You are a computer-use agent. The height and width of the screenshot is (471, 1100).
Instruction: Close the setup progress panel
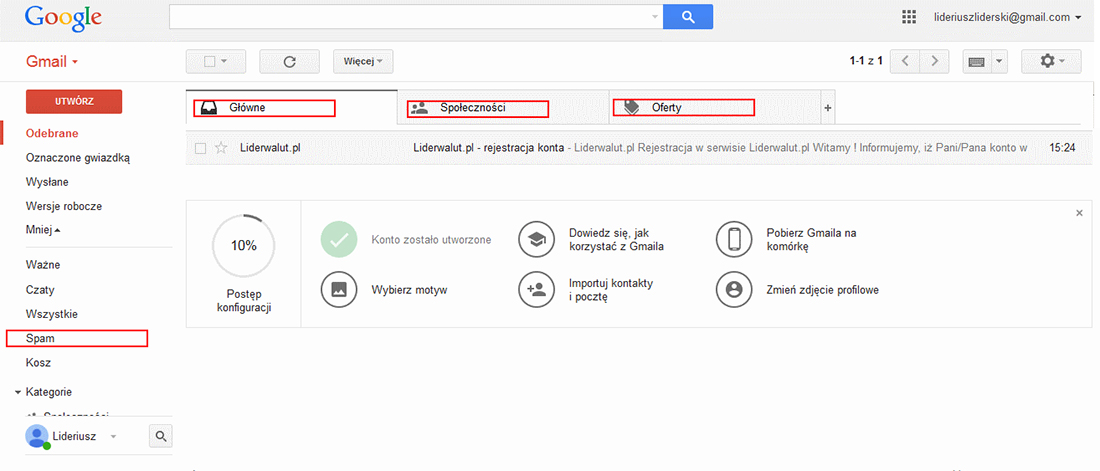tap(1079, 213)
